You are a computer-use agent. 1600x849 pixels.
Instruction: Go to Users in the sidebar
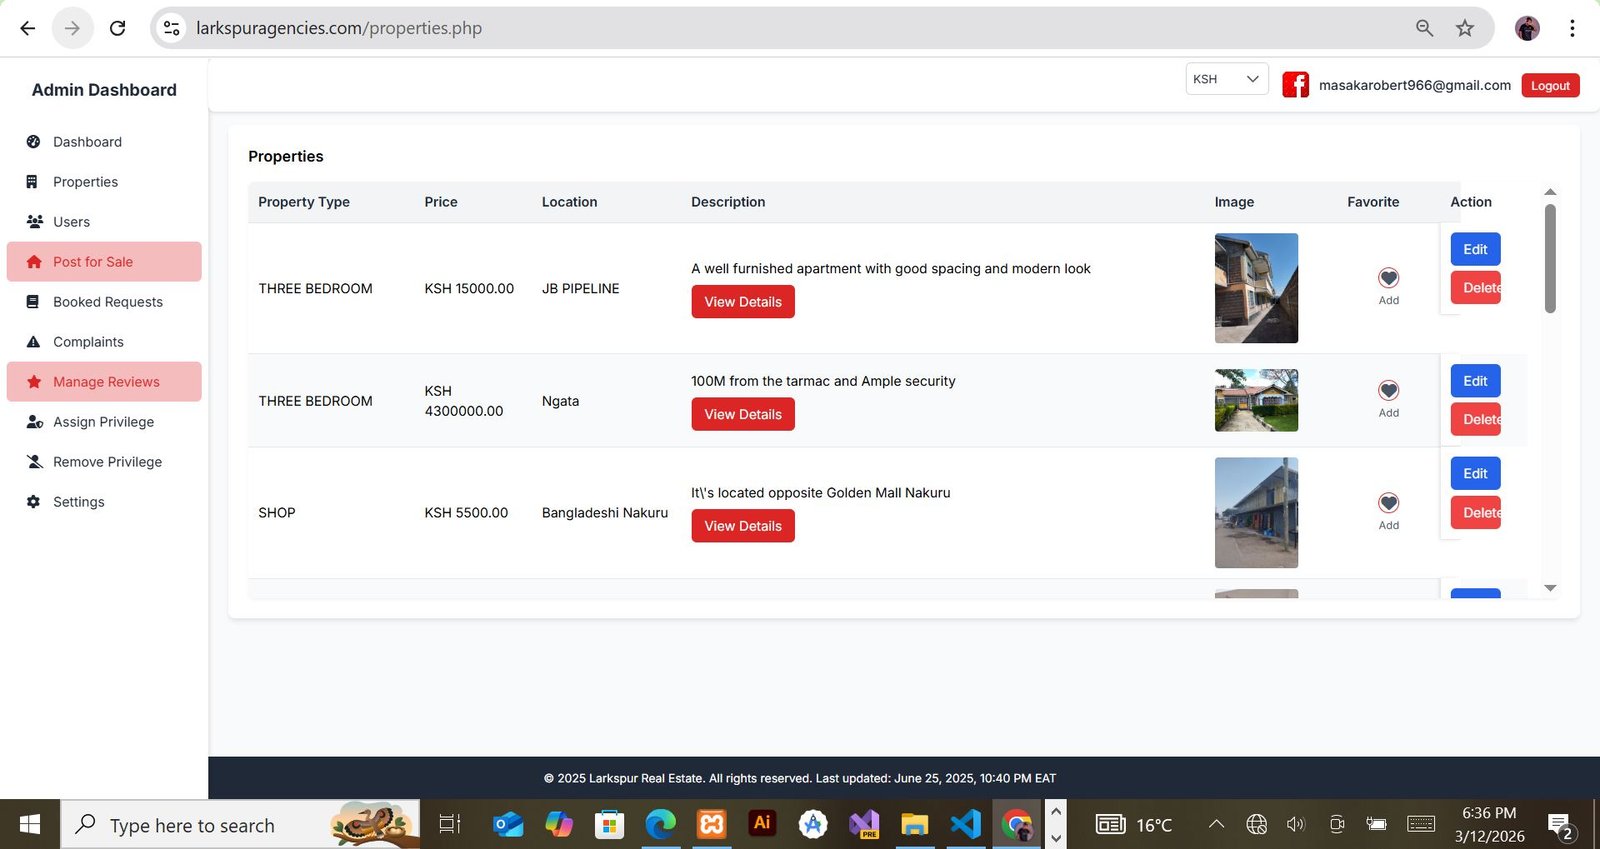pyautogui.click(x=104, y=222)
